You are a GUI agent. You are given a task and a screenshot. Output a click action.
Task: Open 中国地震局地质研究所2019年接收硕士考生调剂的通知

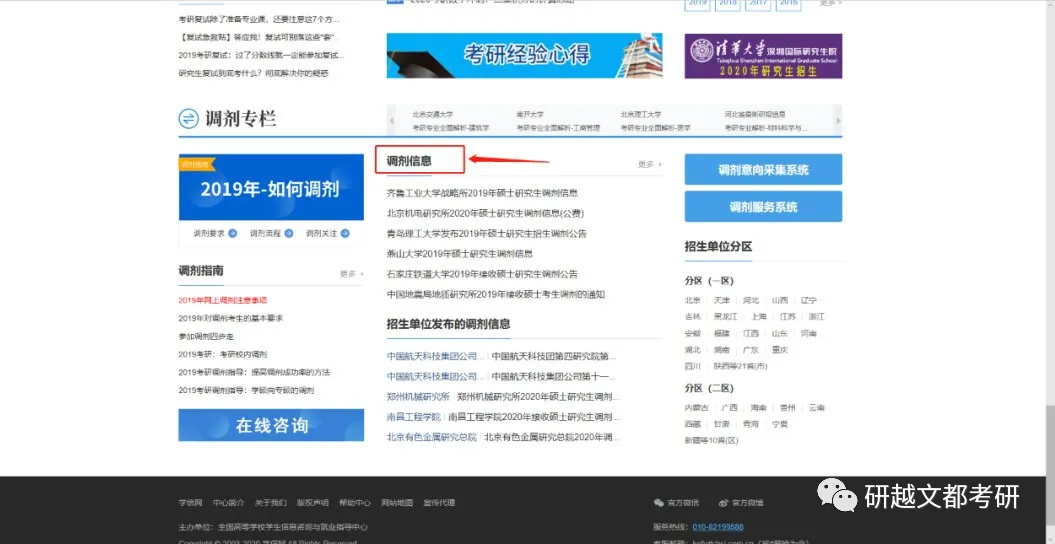tap(496, 294)
